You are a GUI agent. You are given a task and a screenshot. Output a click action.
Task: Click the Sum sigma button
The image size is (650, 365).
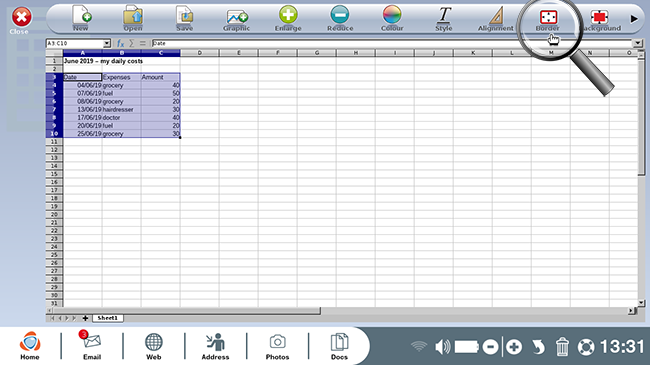131,43
